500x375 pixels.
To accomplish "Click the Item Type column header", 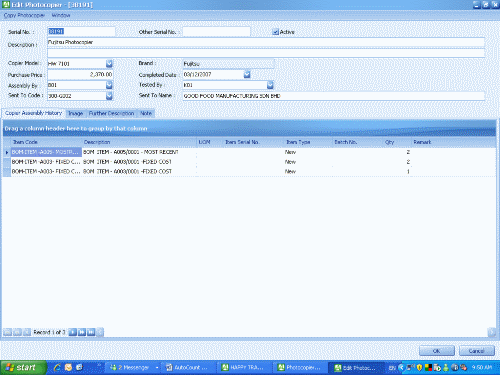I will 308,142.
